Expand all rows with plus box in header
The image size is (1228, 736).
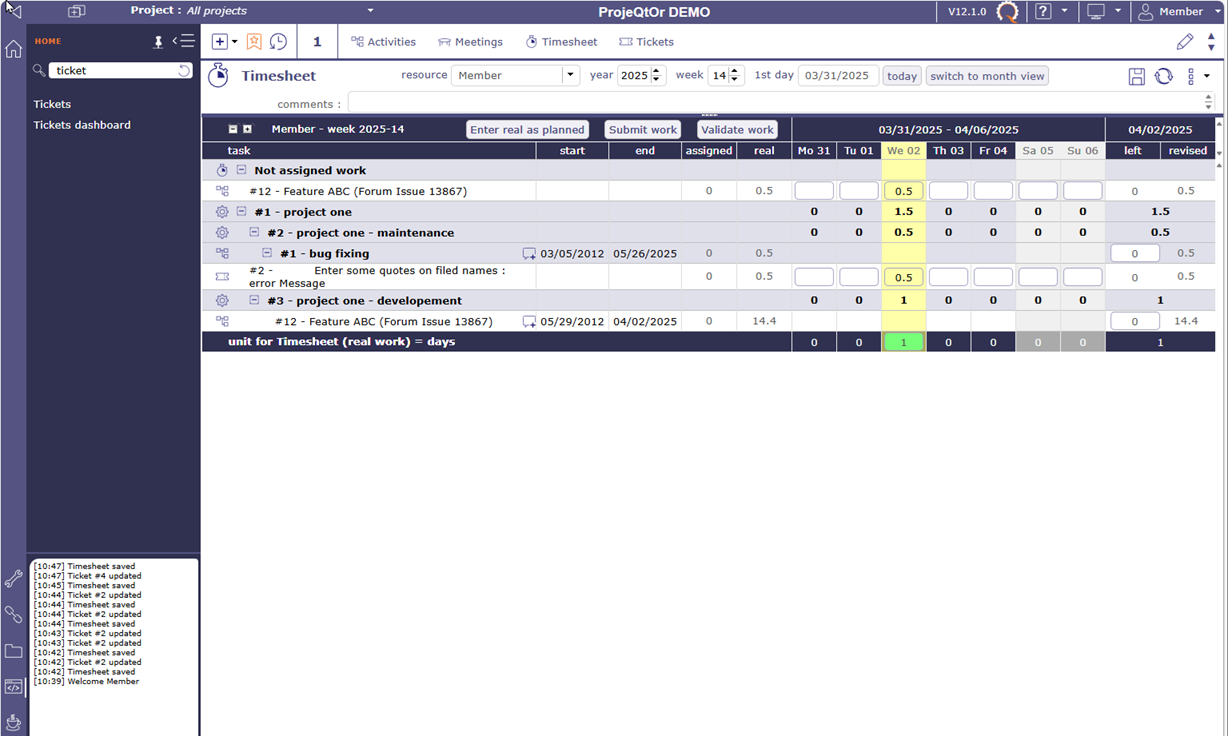tap(248, 129)
